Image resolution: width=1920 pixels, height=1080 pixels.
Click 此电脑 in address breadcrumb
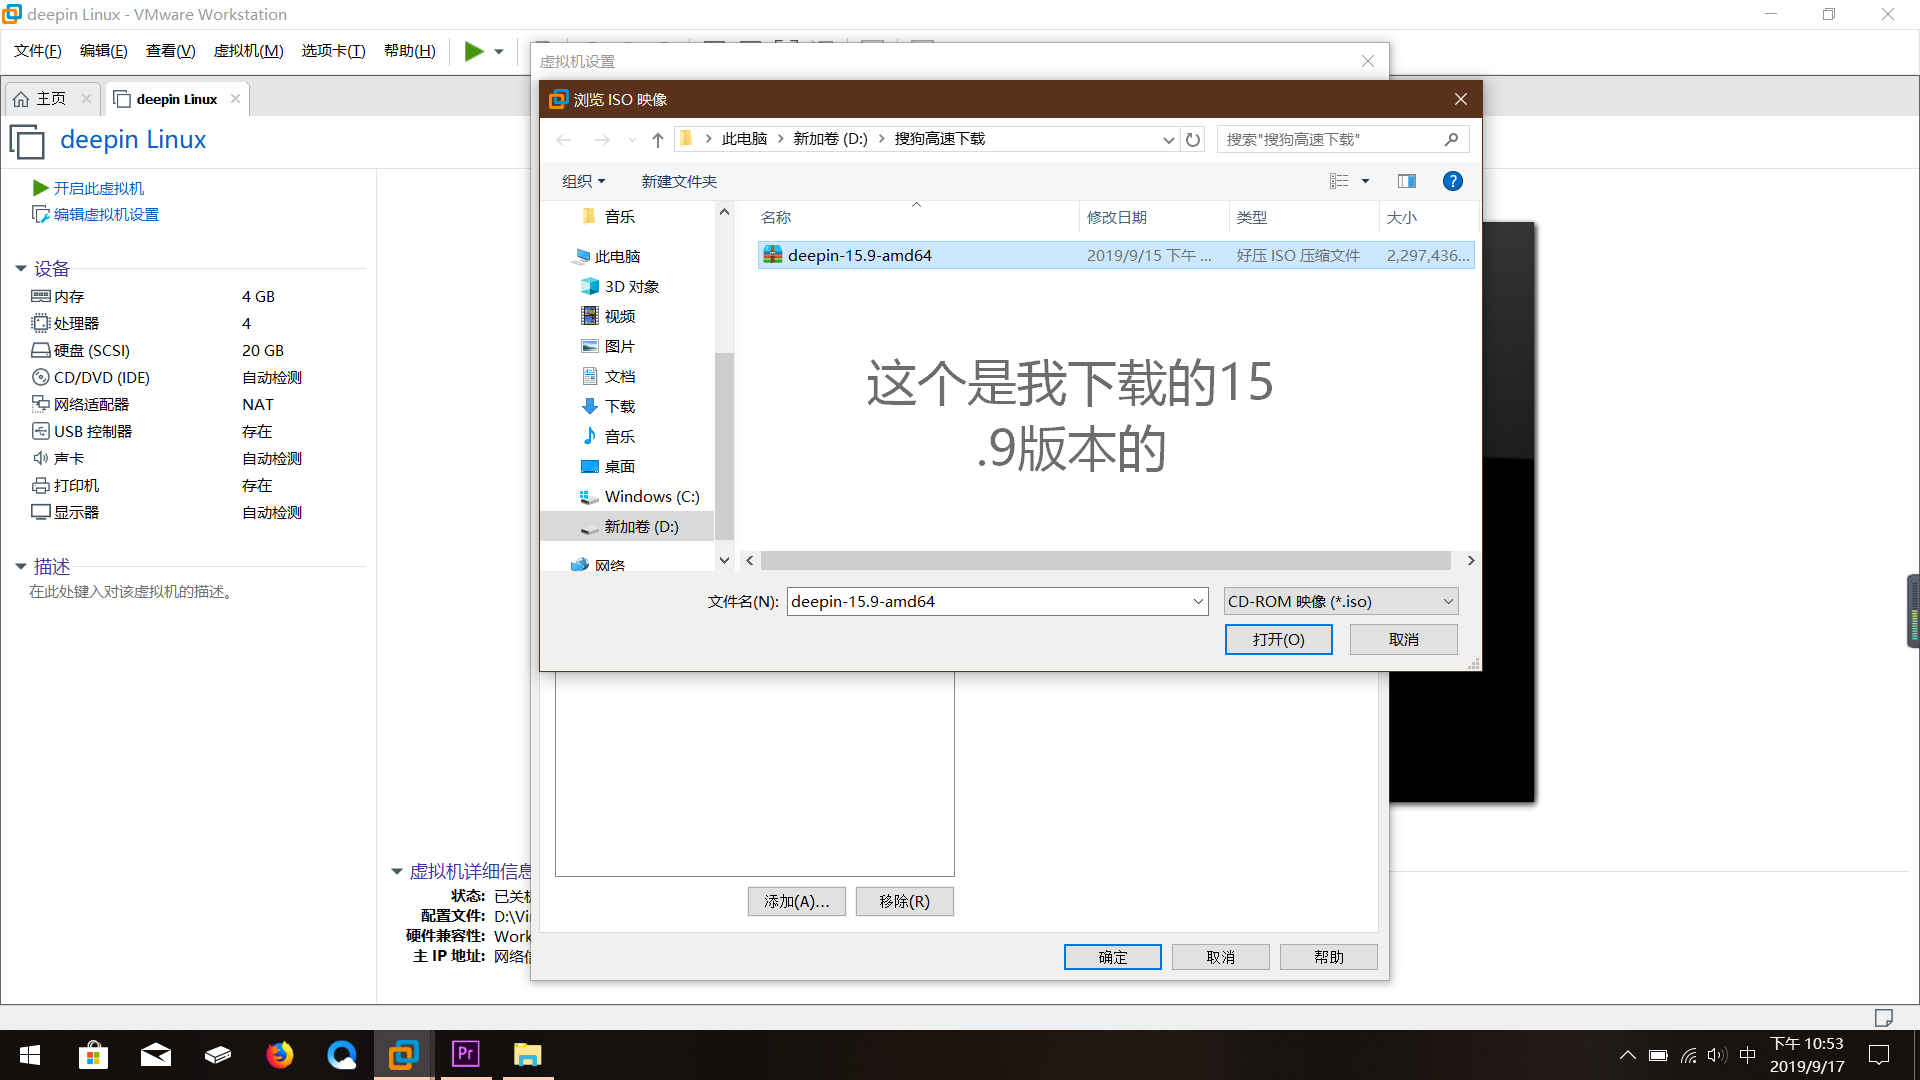click(x=744, y=139)
